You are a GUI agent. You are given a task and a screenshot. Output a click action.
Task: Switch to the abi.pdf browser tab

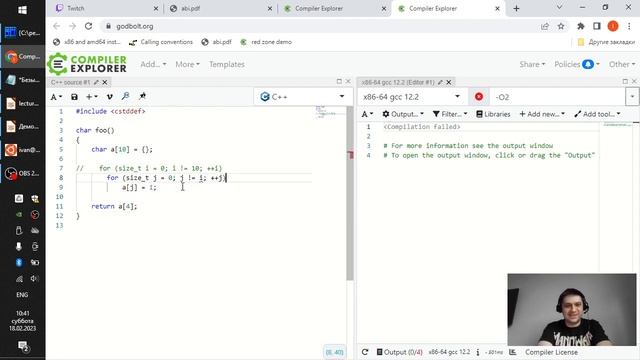(x=220, y=8)
